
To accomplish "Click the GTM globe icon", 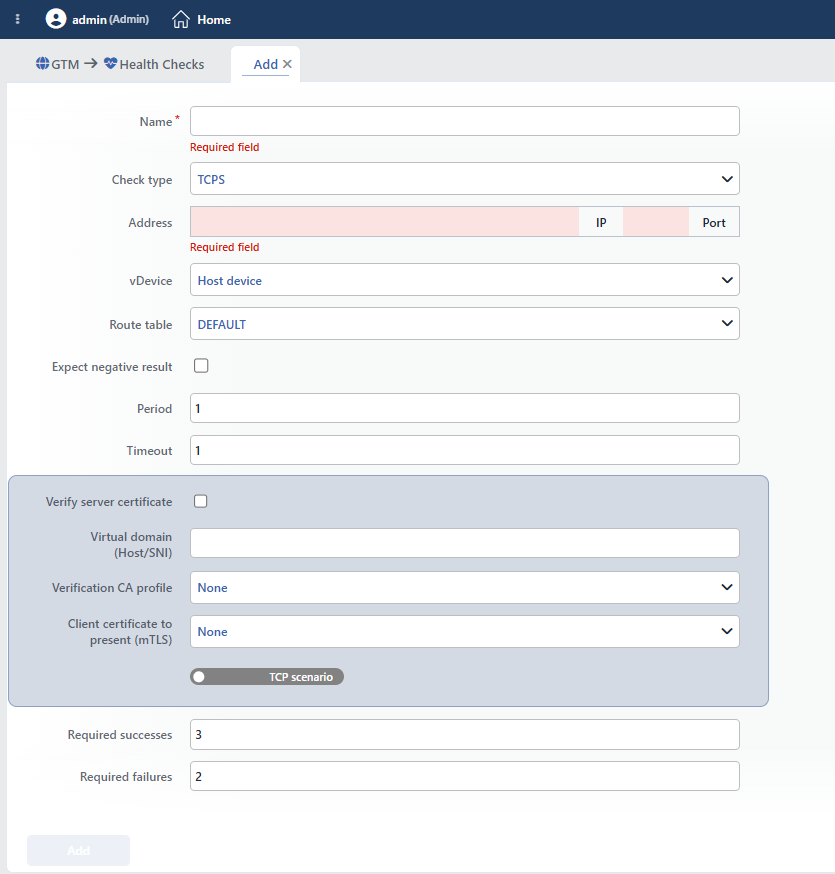I will [x=42, y=64].
